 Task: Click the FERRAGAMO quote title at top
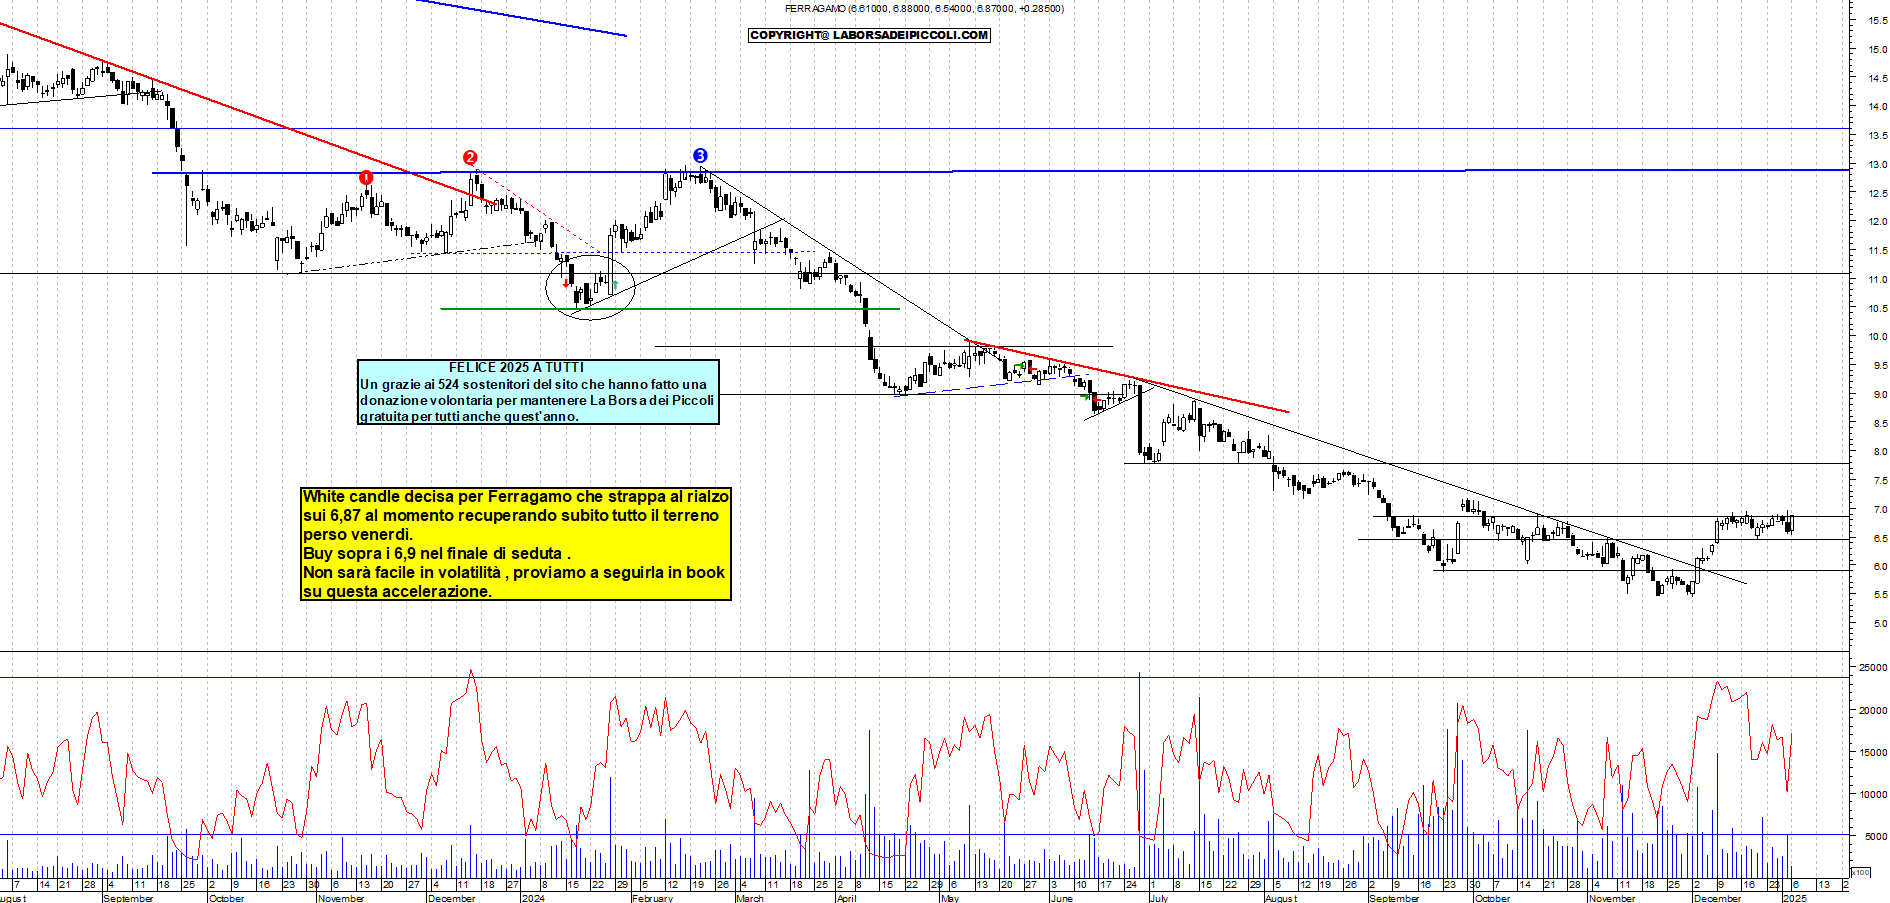point(924,8)
